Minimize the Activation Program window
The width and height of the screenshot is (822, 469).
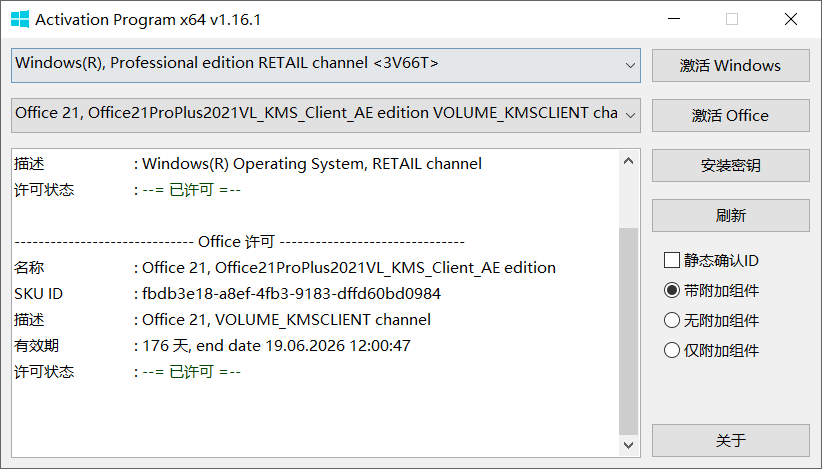click(x=674, y=19)
